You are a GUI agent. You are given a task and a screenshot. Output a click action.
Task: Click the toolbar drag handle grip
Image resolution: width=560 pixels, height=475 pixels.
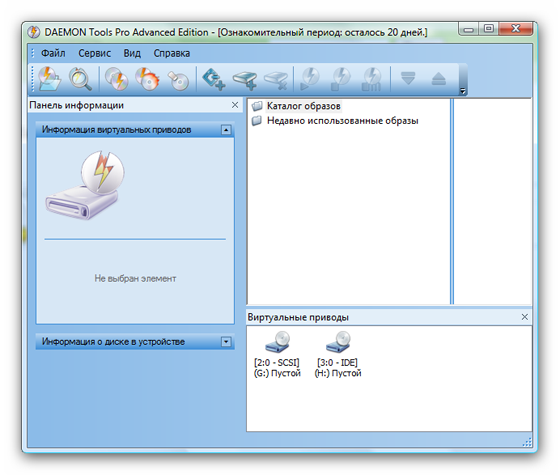(x=33, y=79)
